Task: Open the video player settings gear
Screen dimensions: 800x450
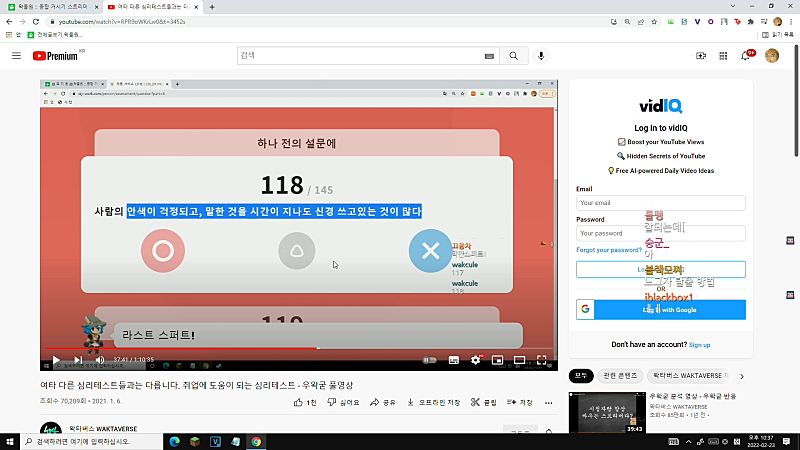Action: [476, 360]
